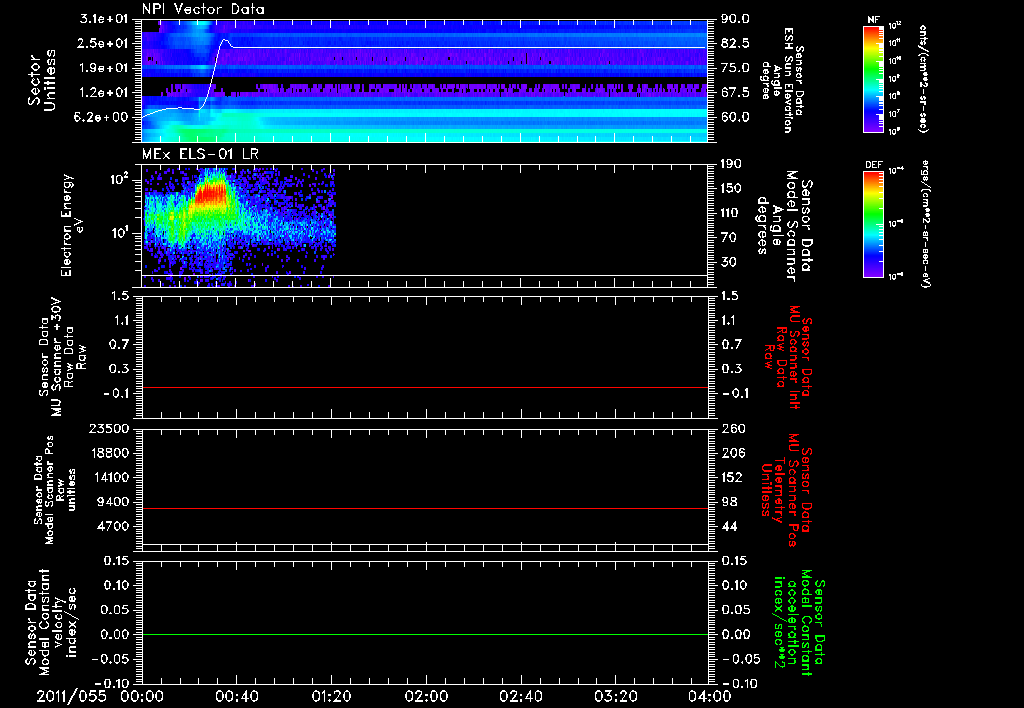1024x708 pixels.
Task: Click the "00:00" time tick label
Action: pyautogui.click(x=142, y=696)
